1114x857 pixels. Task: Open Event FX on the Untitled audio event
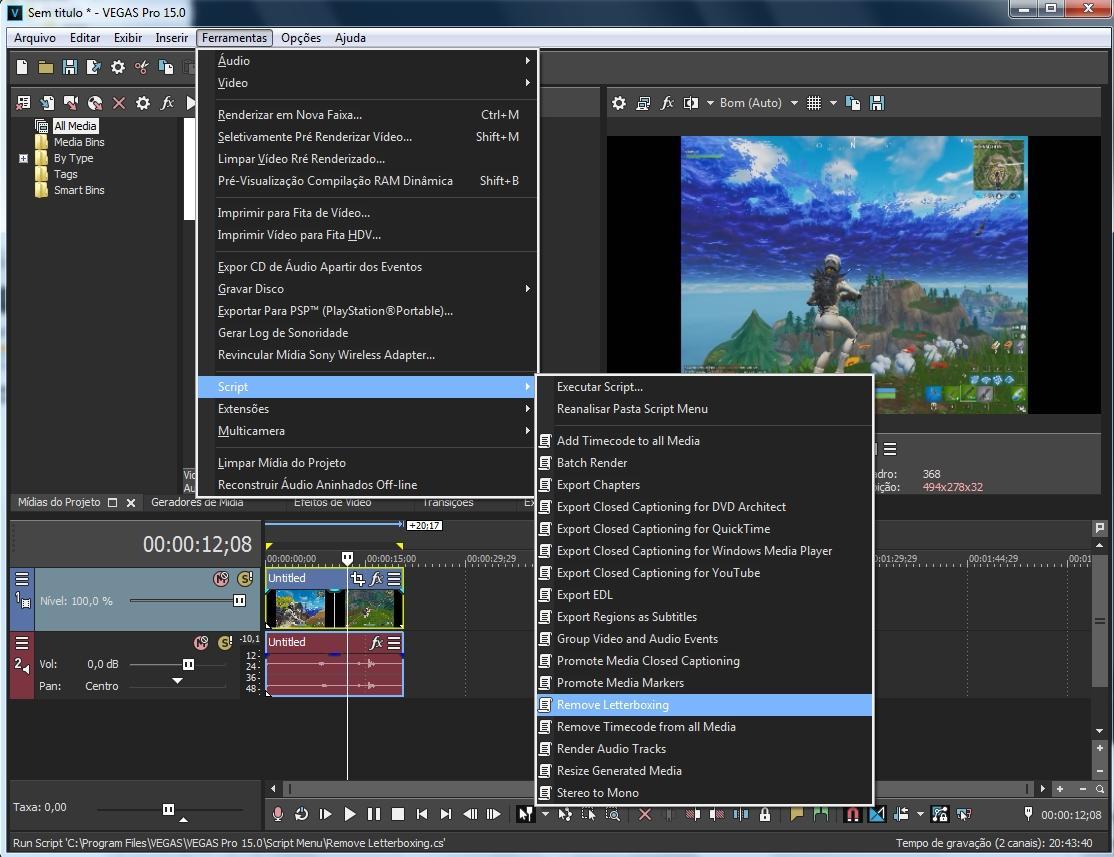376,642
